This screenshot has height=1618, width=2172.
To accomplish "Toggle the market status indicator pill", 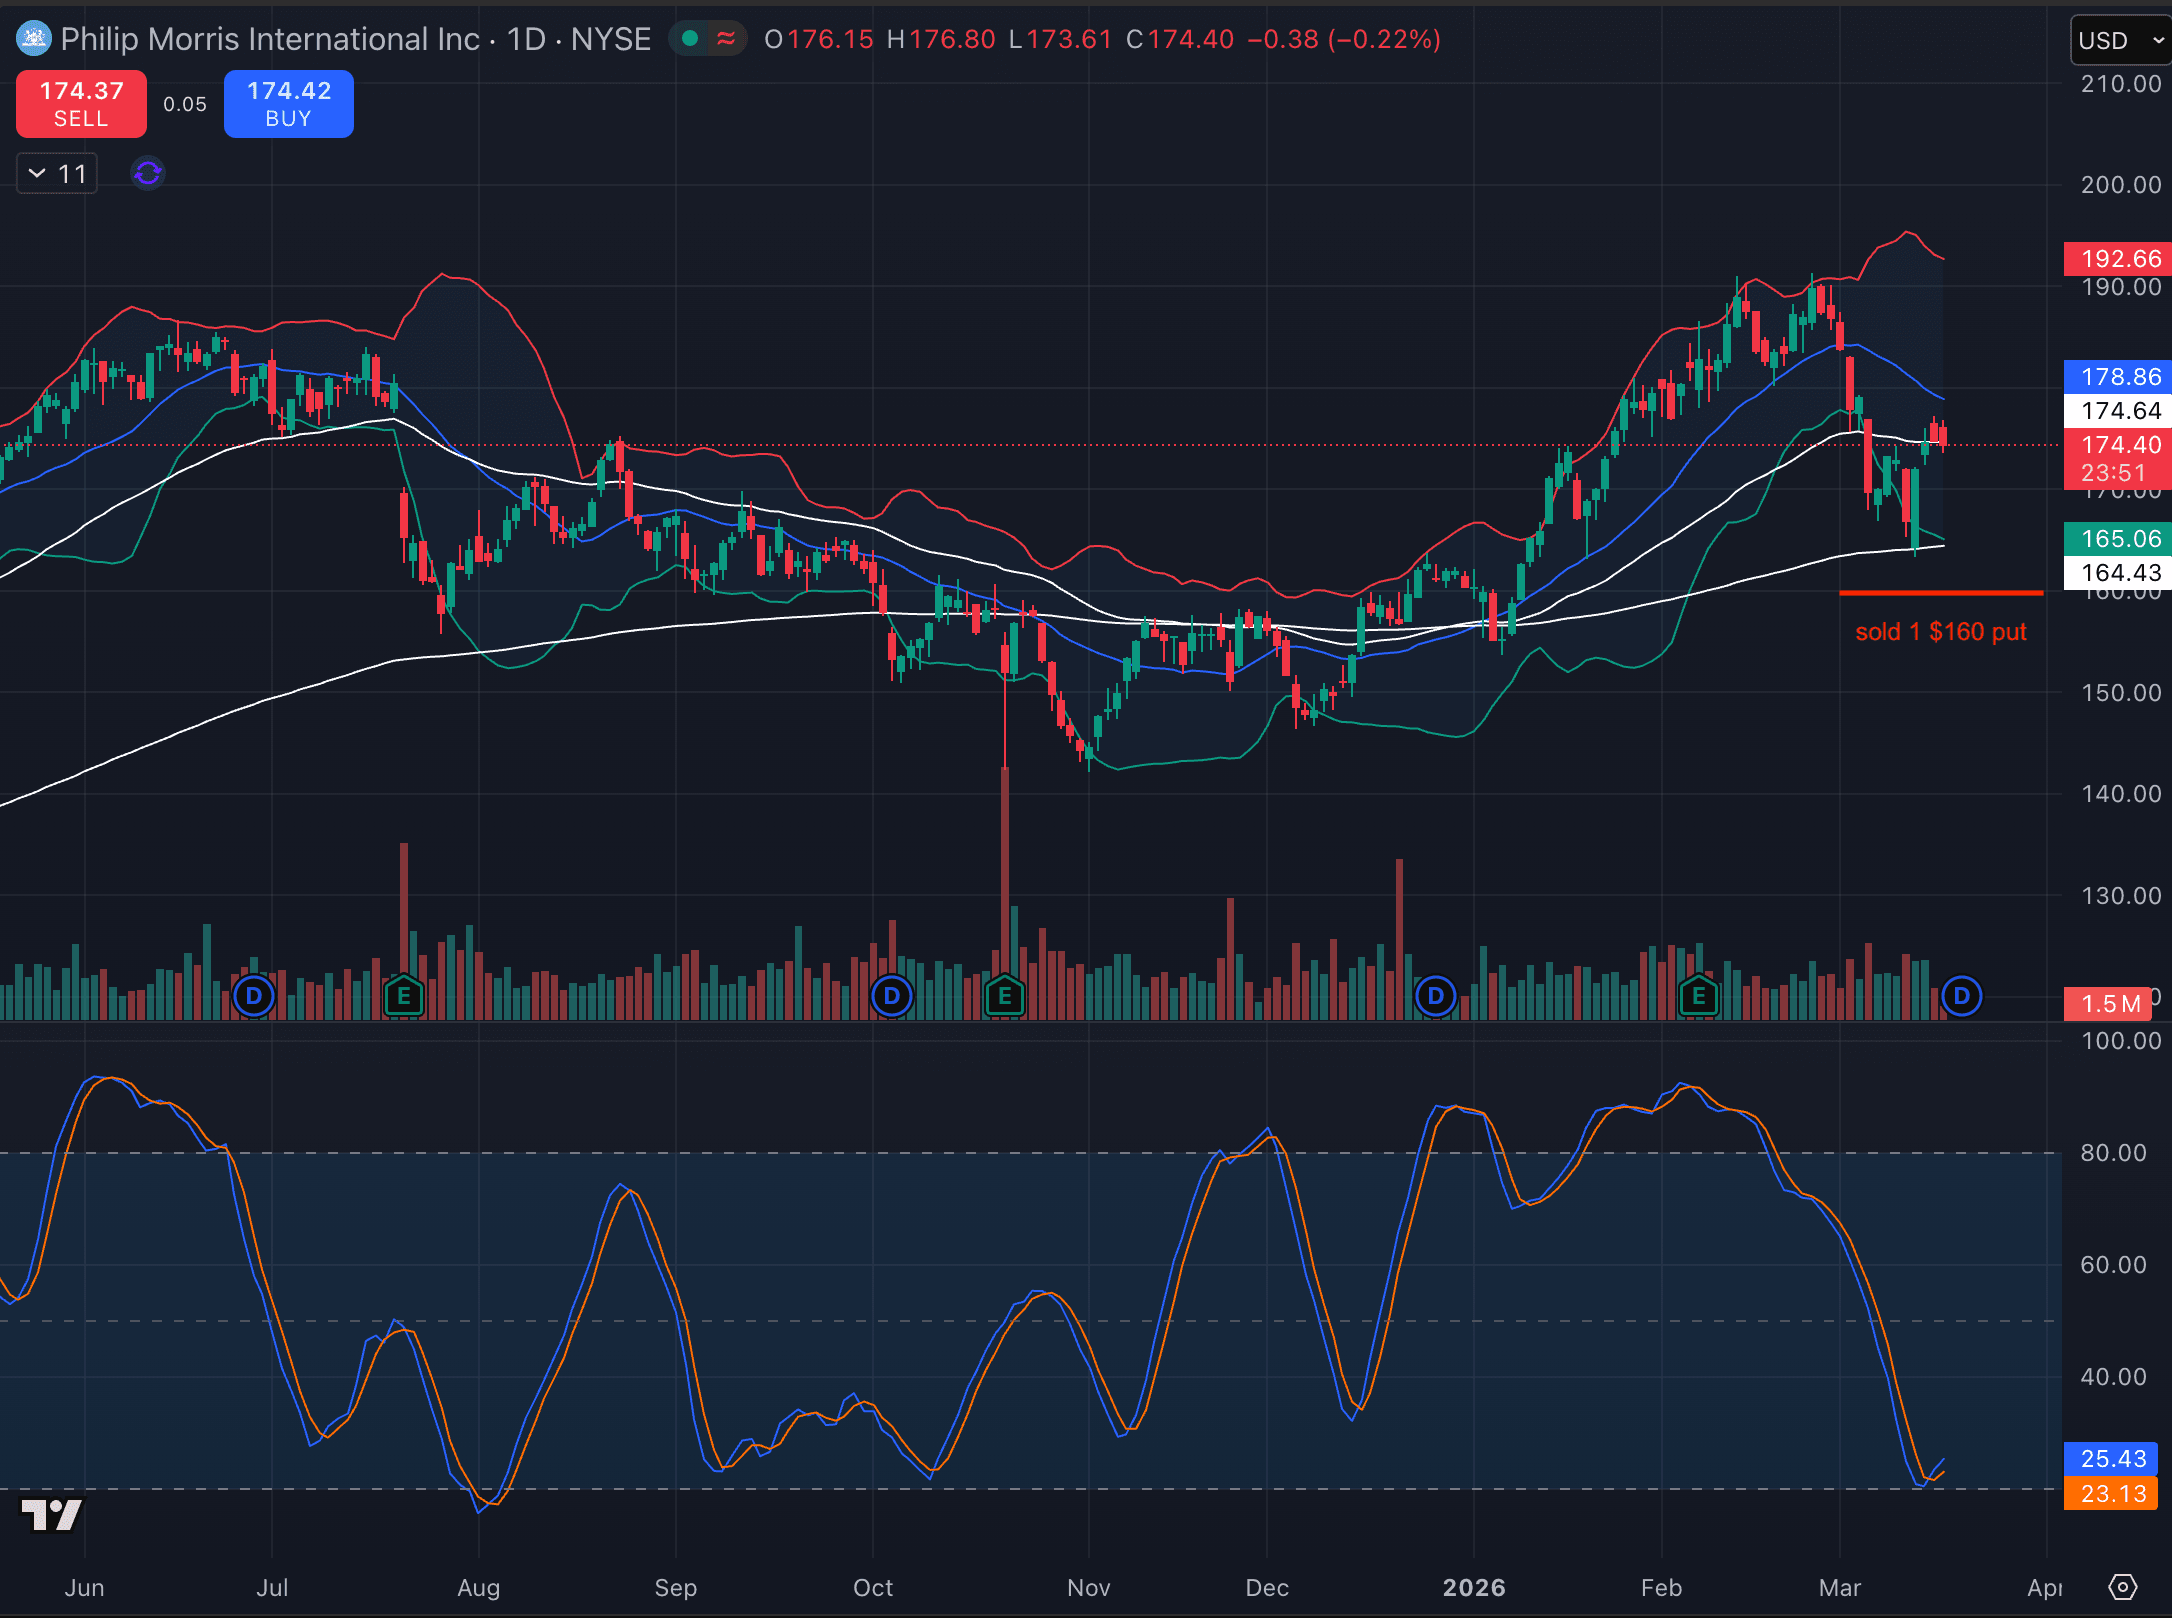I will pos(691,39).
